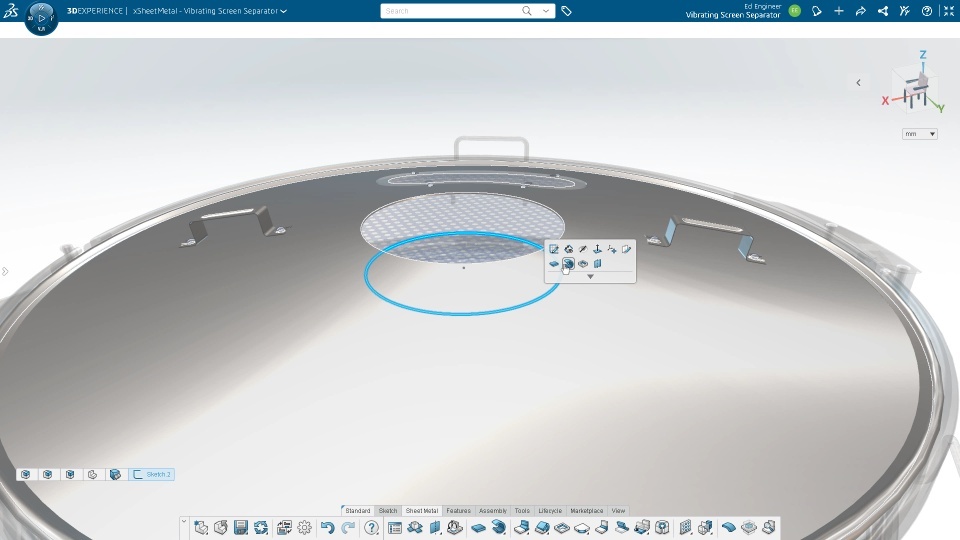
Task: Collapse the side panel chevron near view cube
Action: coord(858,83)
